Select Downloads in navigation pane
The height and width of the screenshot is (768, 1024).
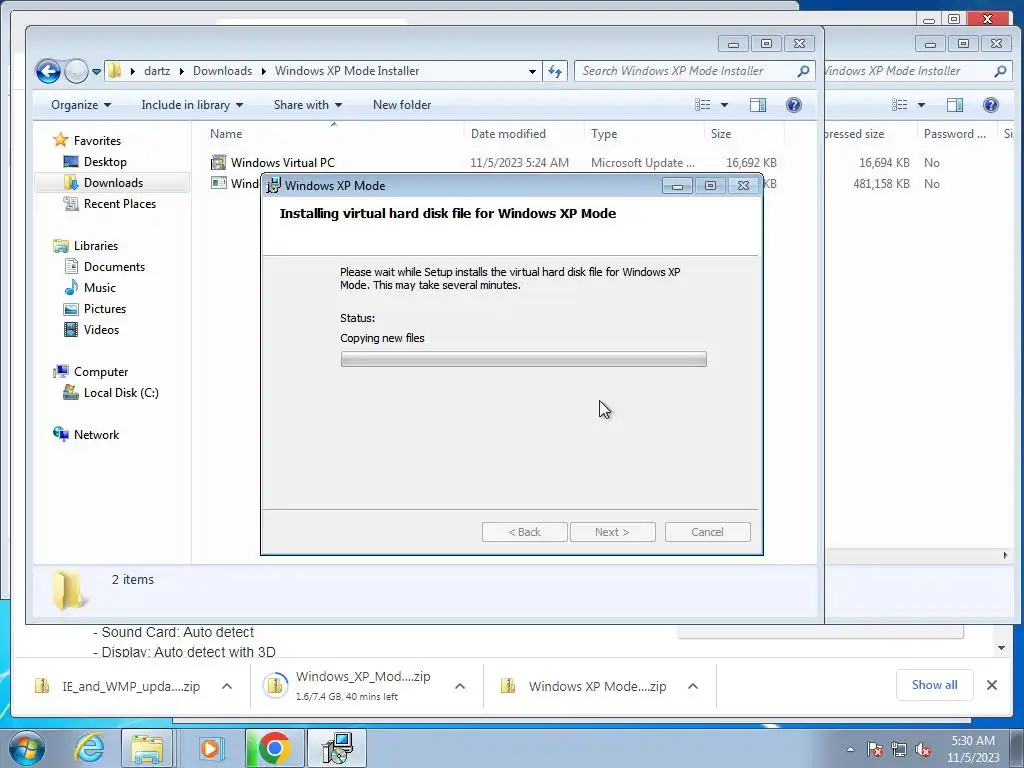112,183
